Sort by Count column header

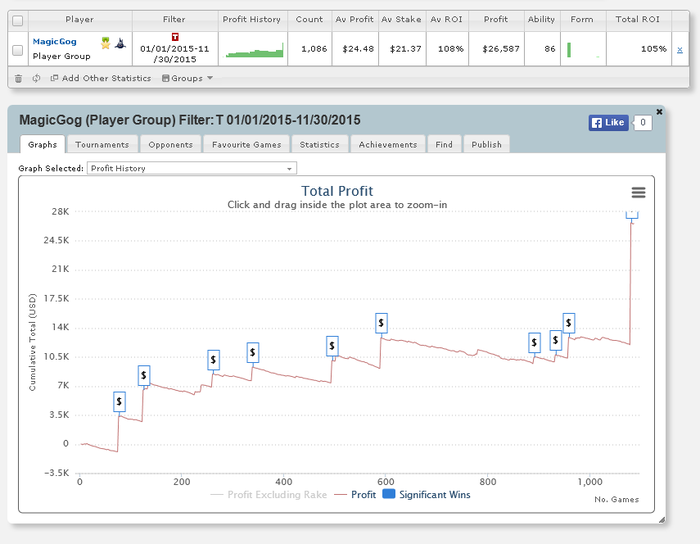pyautogui.click(x=309, y=20)
